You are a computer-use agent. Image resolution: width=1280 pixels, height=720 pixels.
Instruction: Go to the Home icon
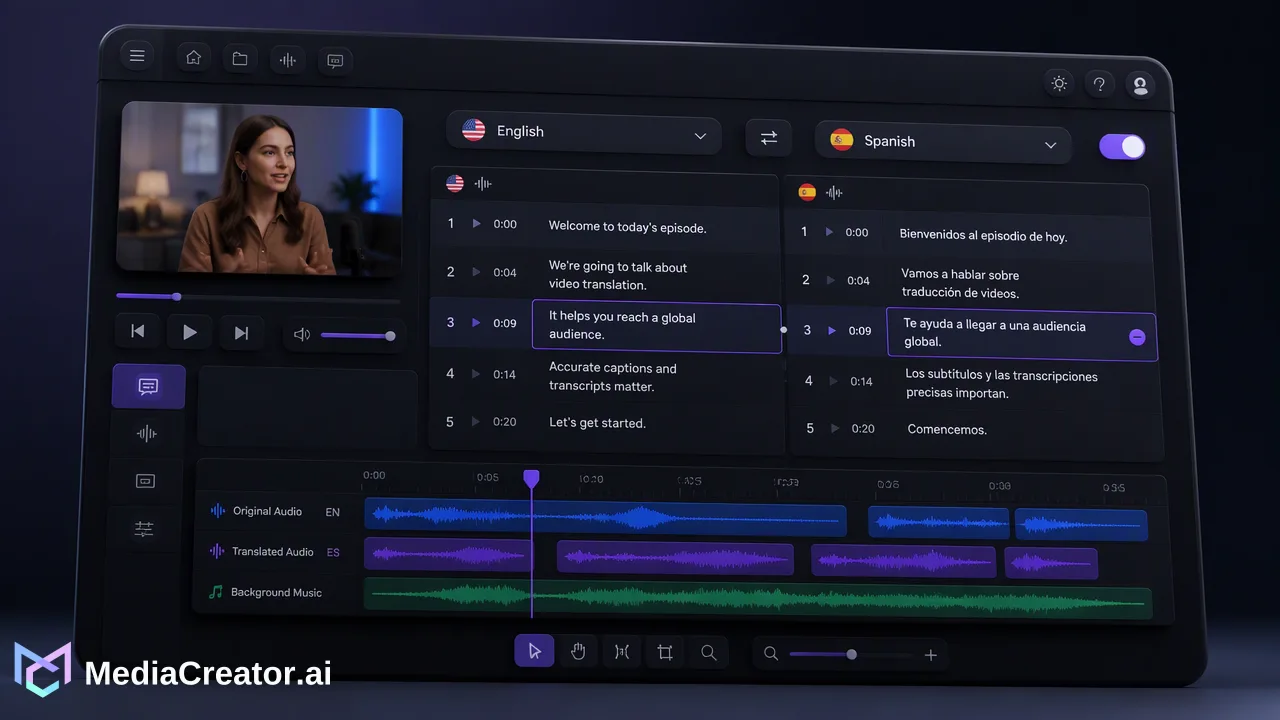[x=193, y=58]
